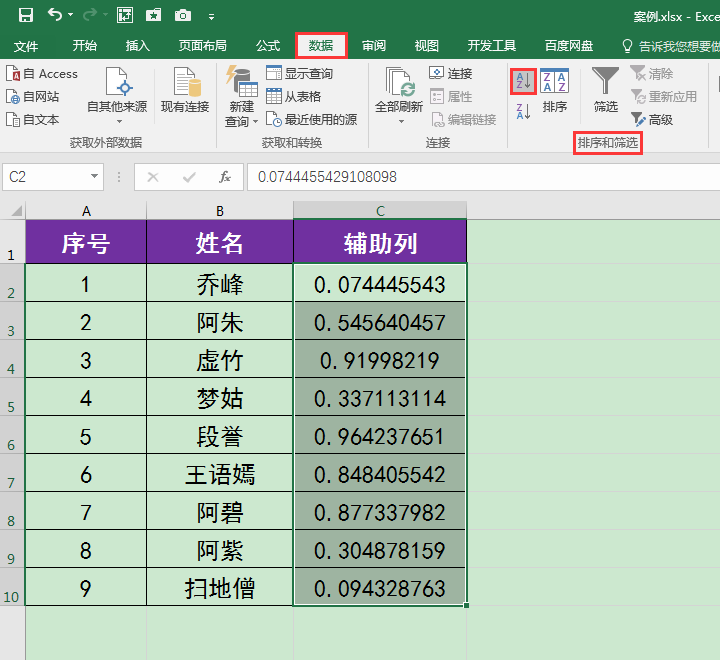Click the camera screenshot icon in quick access toolbar

(x=183, y=16)
